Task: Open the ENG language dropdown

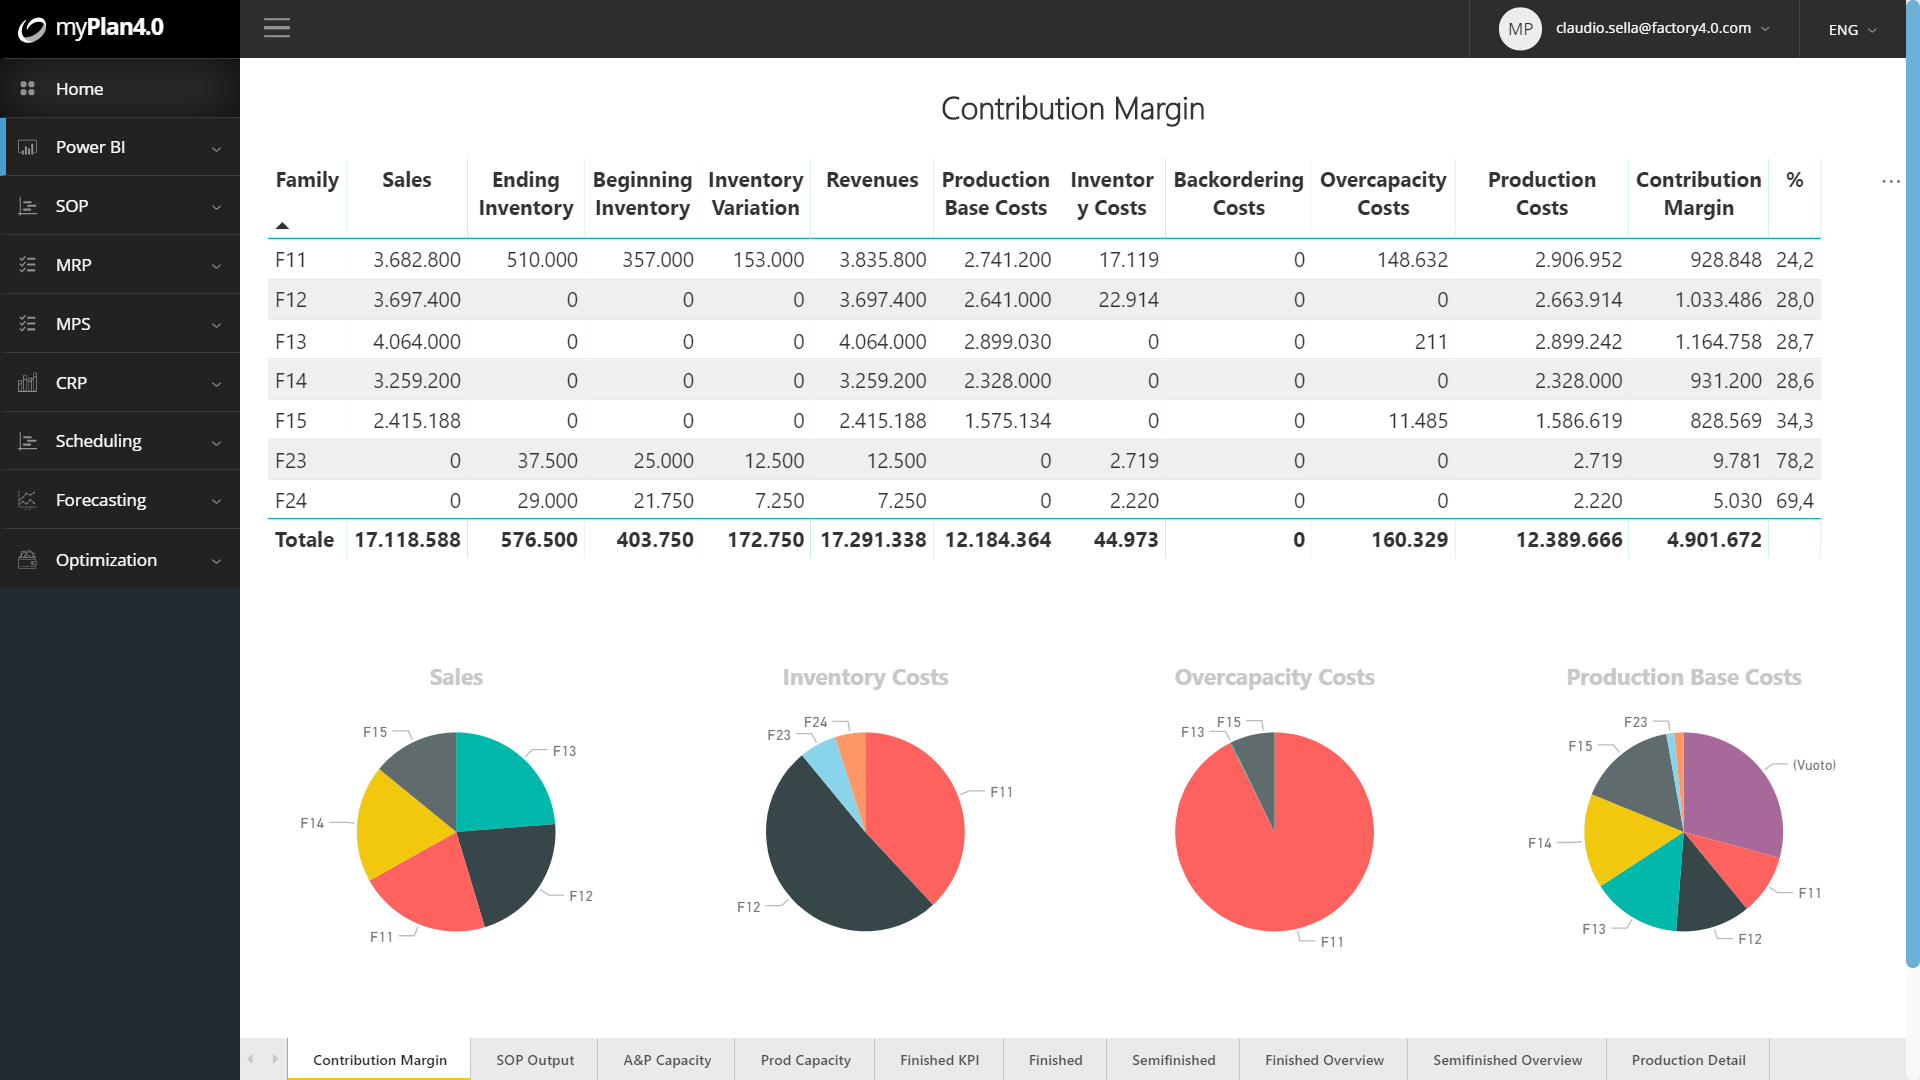Action: (1852, 30)
